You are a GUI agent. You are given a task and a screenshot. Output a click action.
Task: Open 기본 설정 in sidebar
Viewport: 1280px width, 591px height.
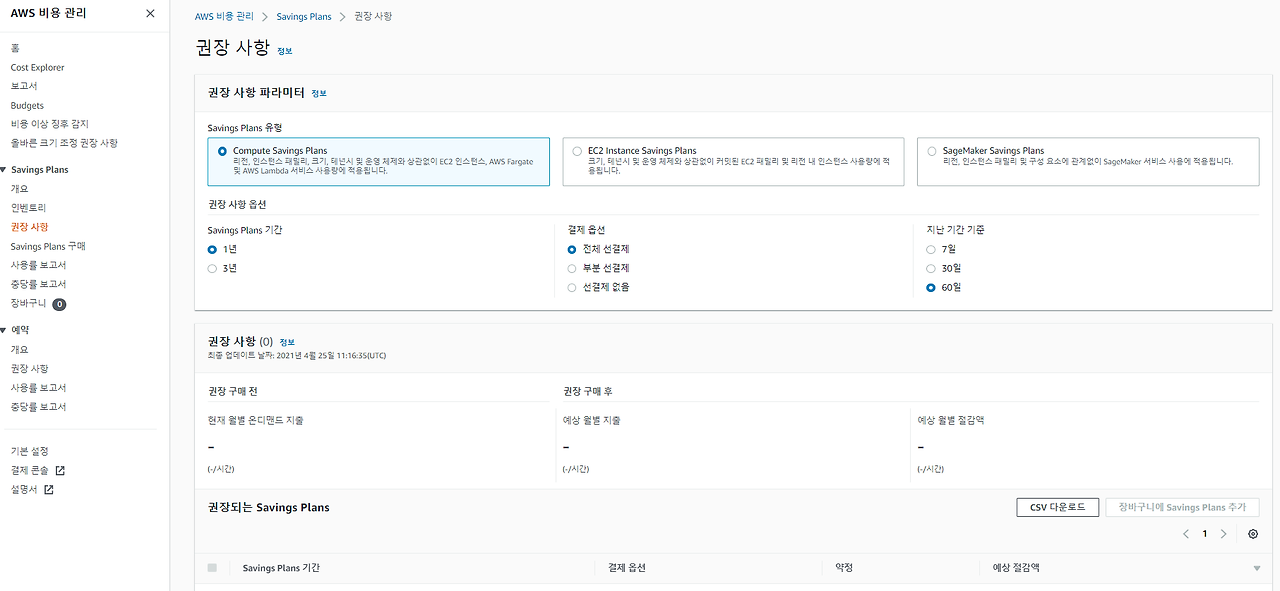point(30,451)
